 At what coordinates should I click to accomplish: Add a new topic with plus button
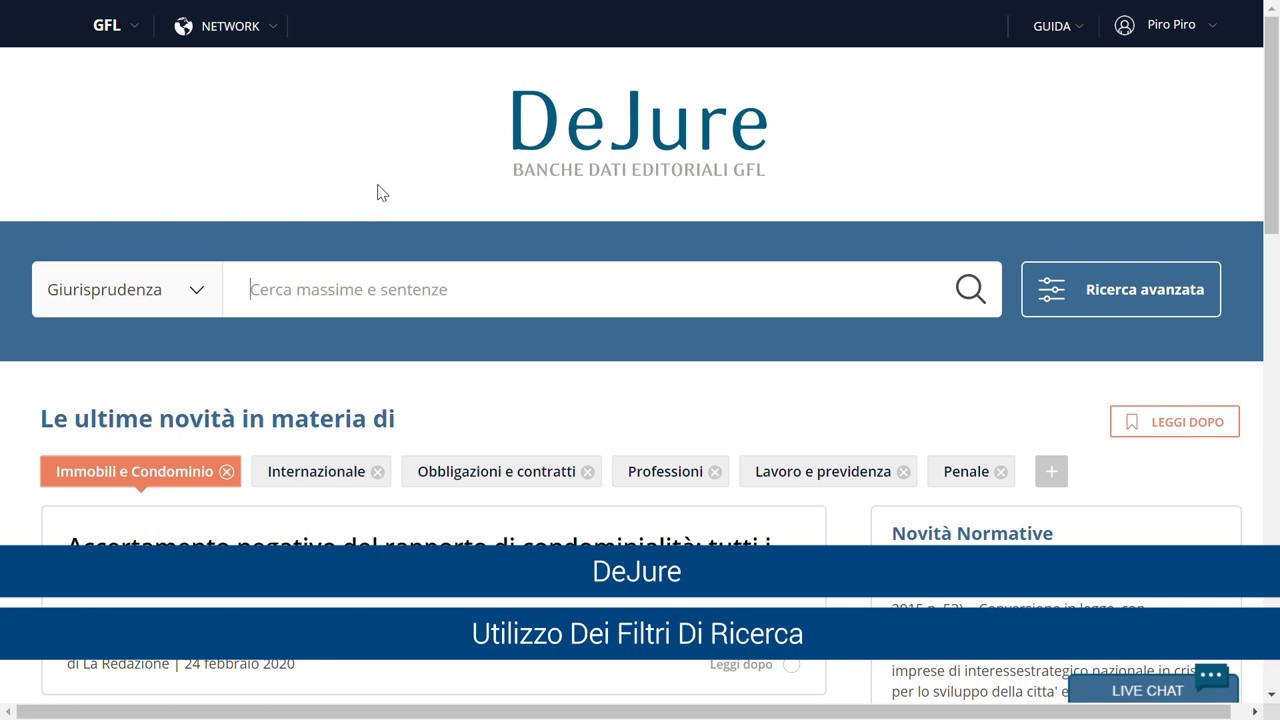[1051, 471]
